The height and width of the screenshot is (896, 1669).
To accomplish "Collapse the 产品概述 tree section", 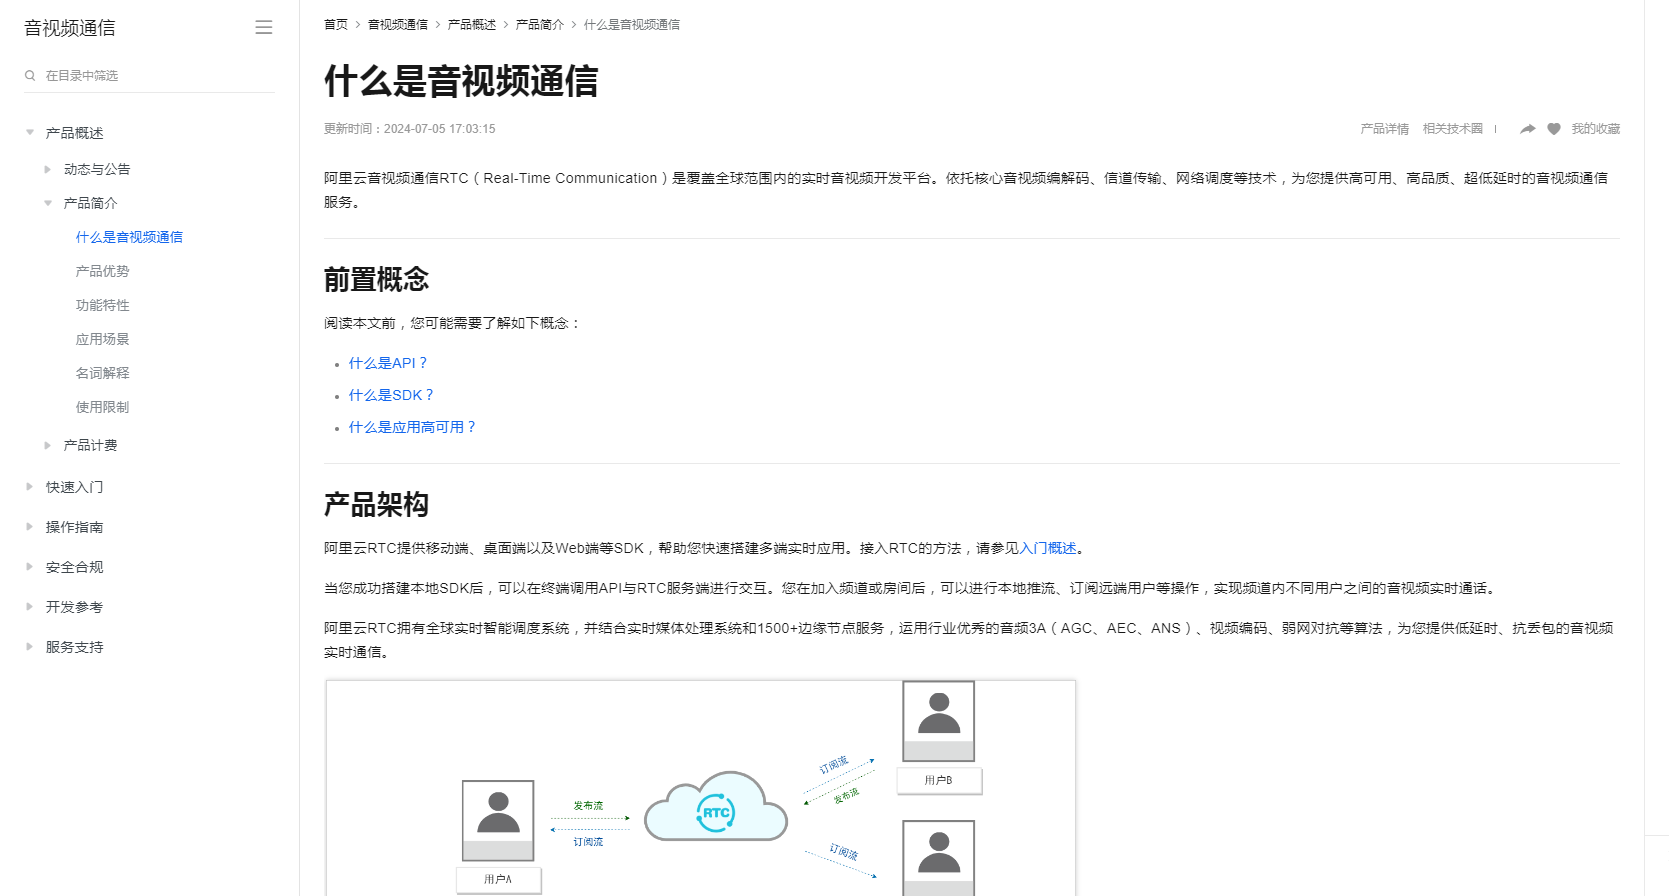I will tap(30, 133).
